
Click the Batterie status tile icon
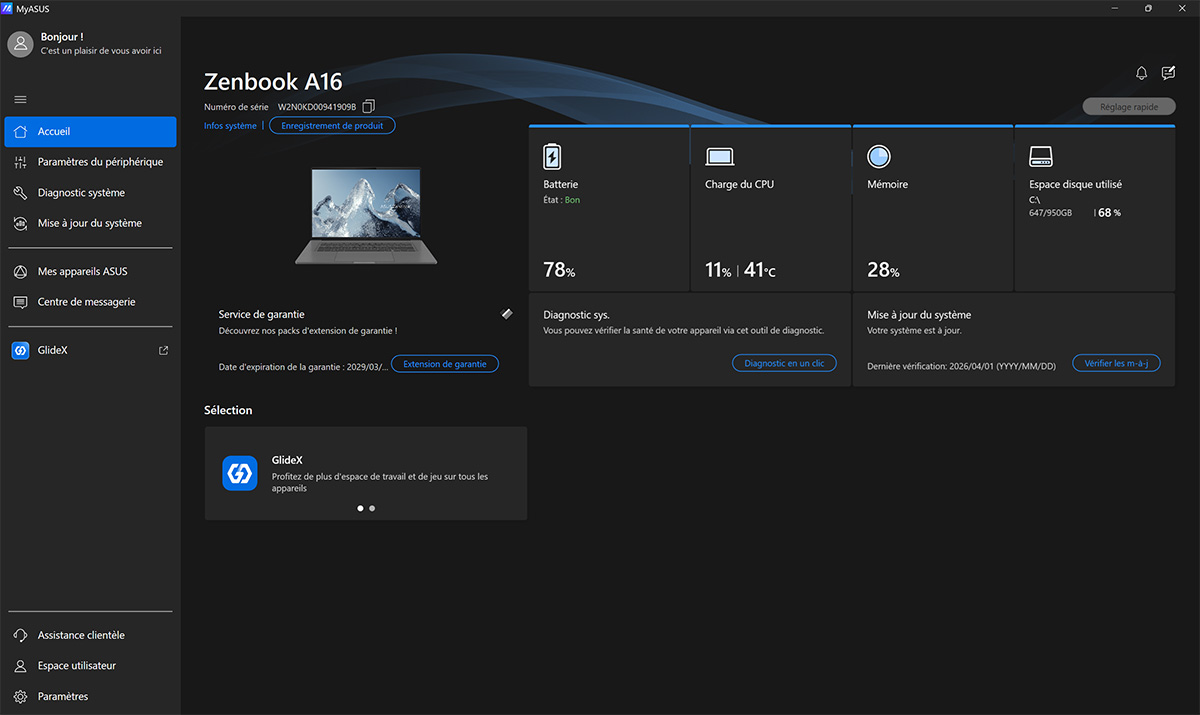pos(551,155)
